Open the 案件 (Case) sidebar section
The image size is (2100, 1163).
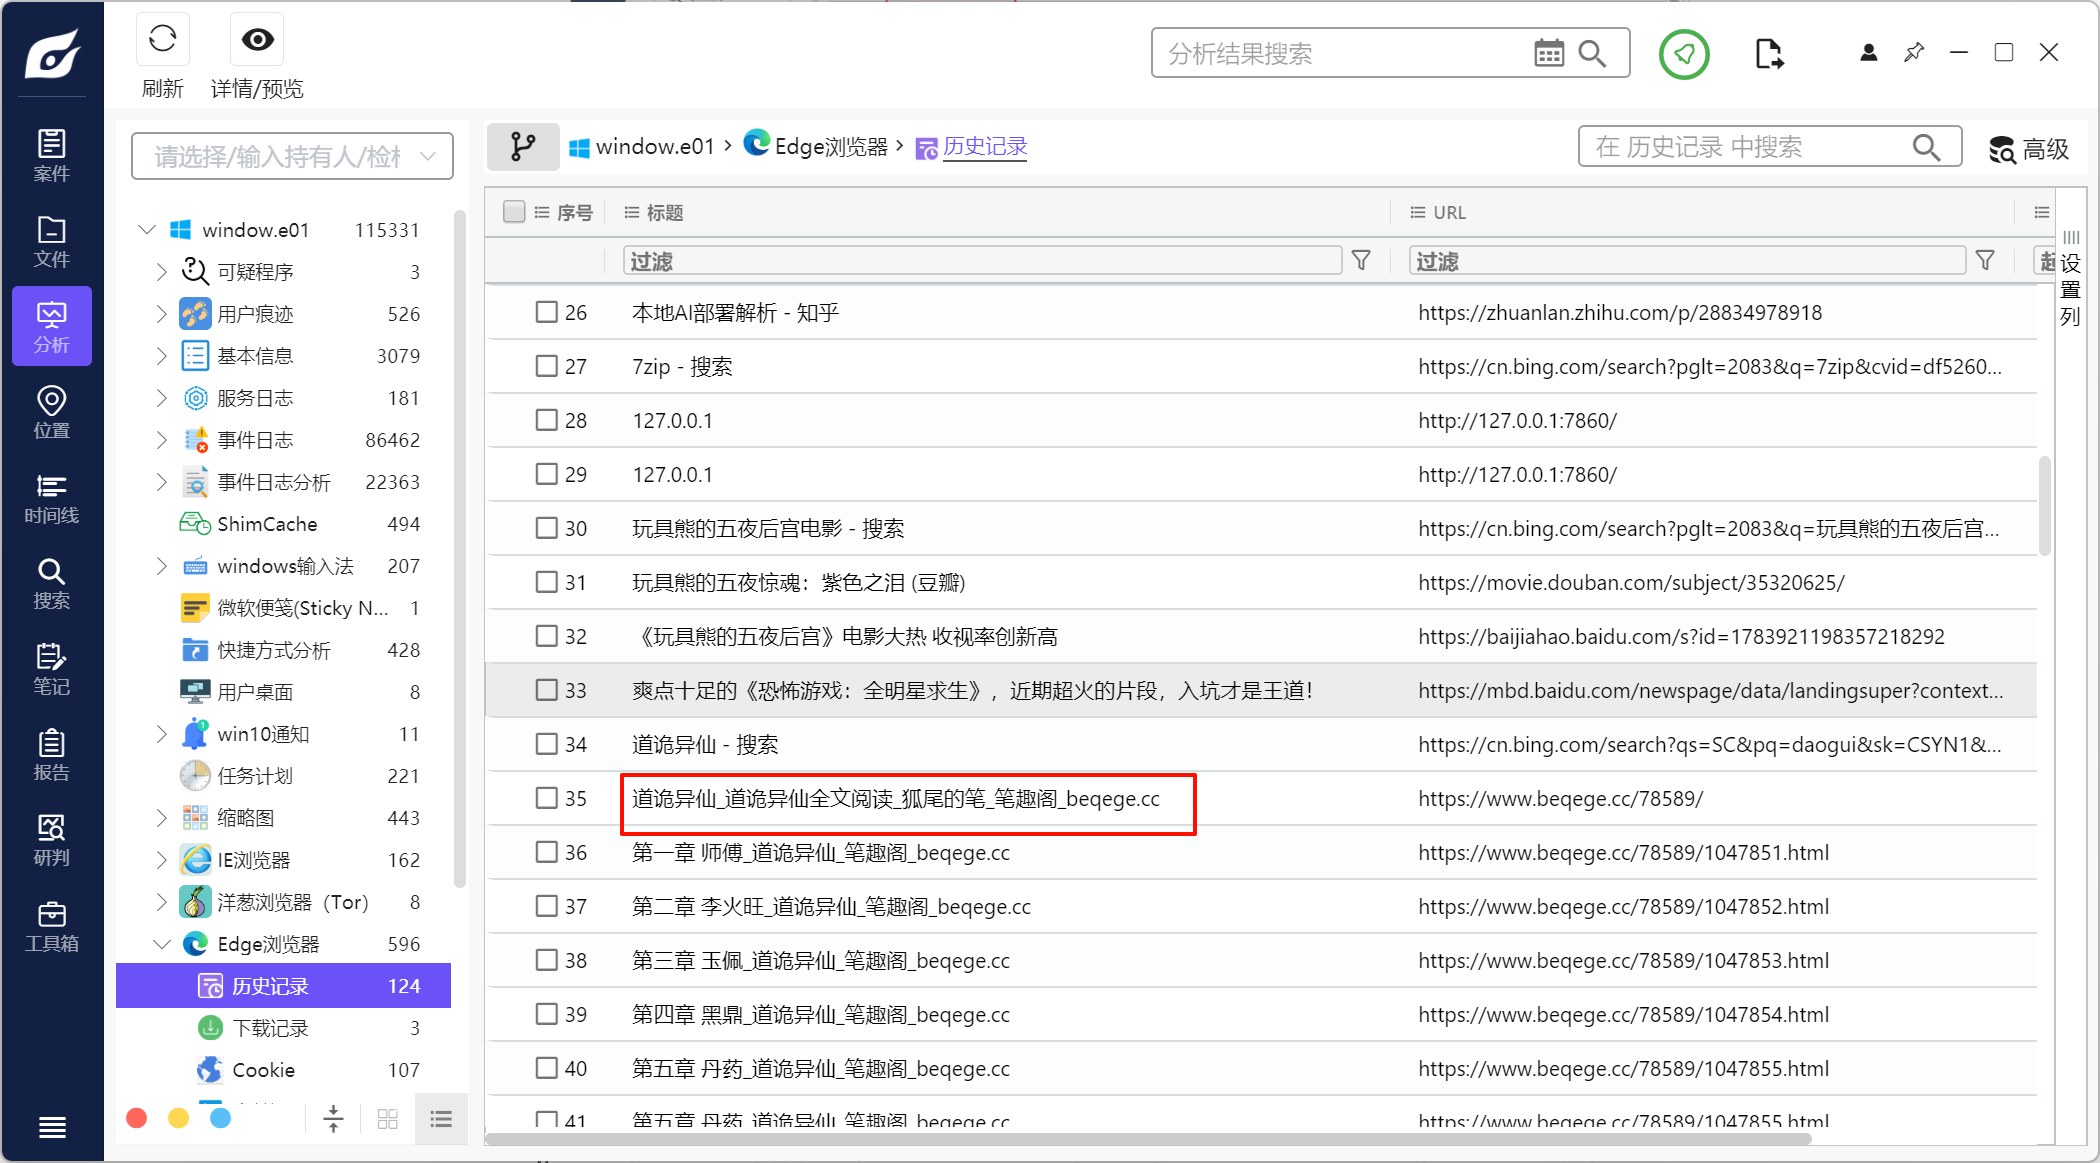coord(52,156)
